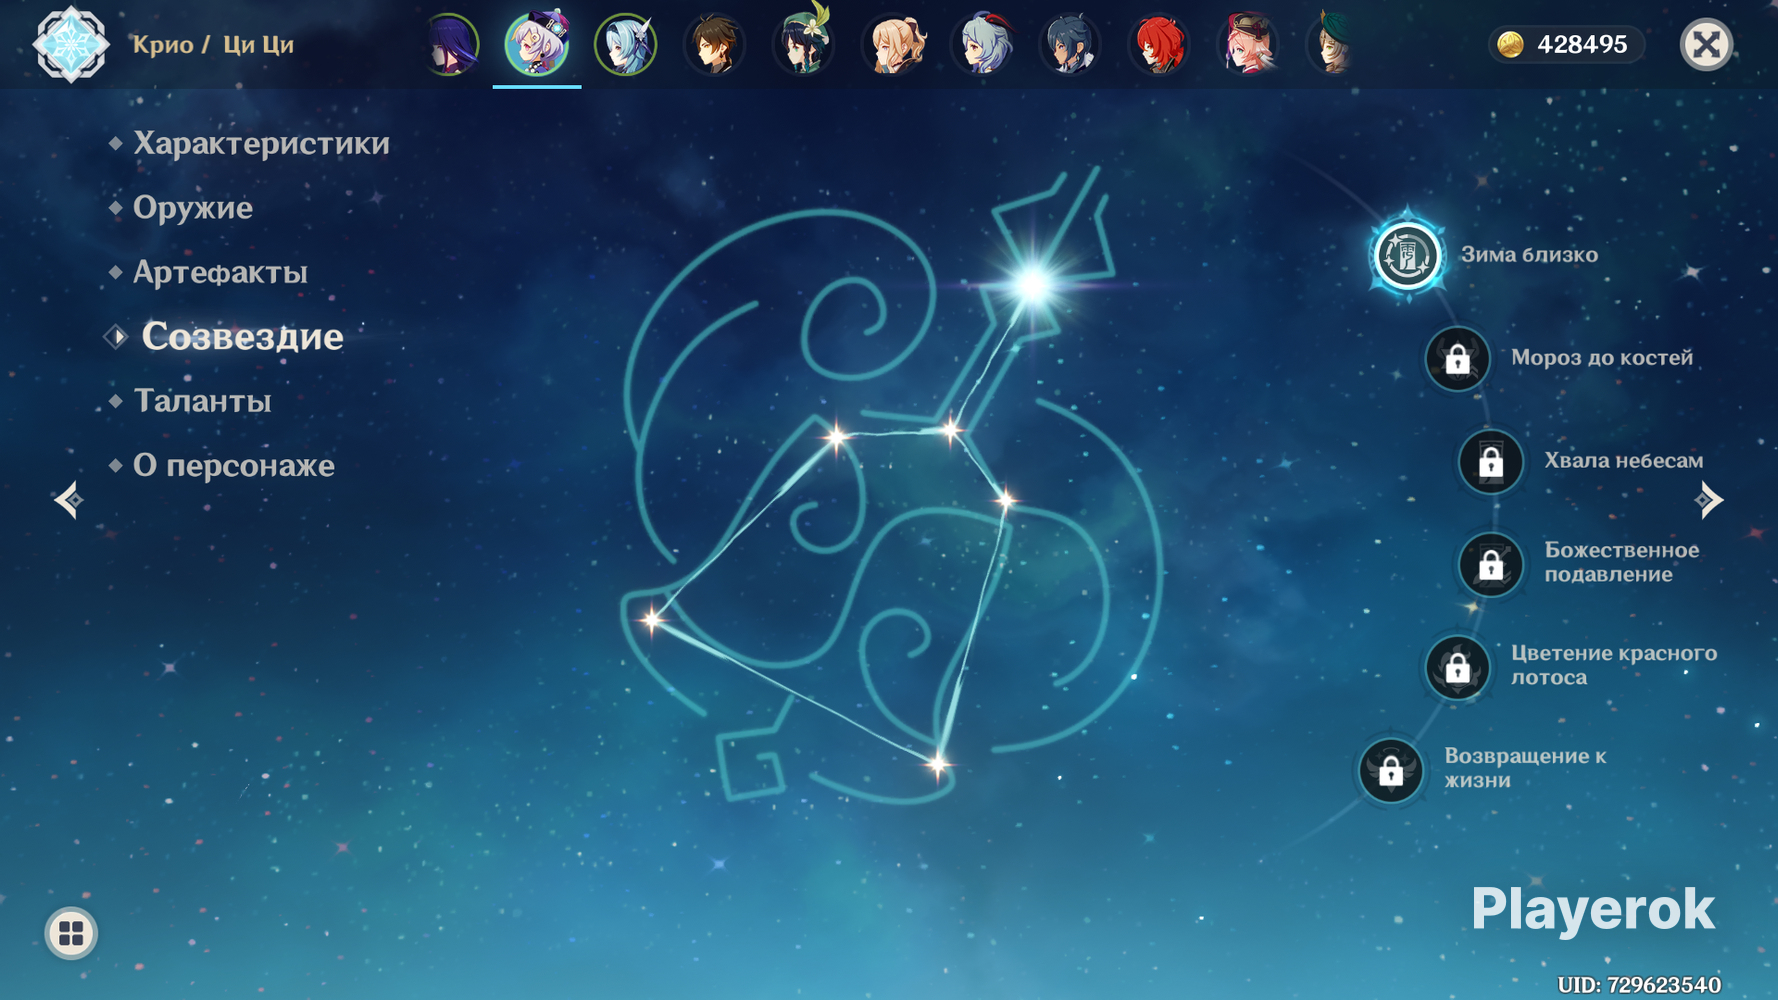Click the lock icon for Возвращение к жизни
The image size is (1778, 1000).
(1391, 770)
